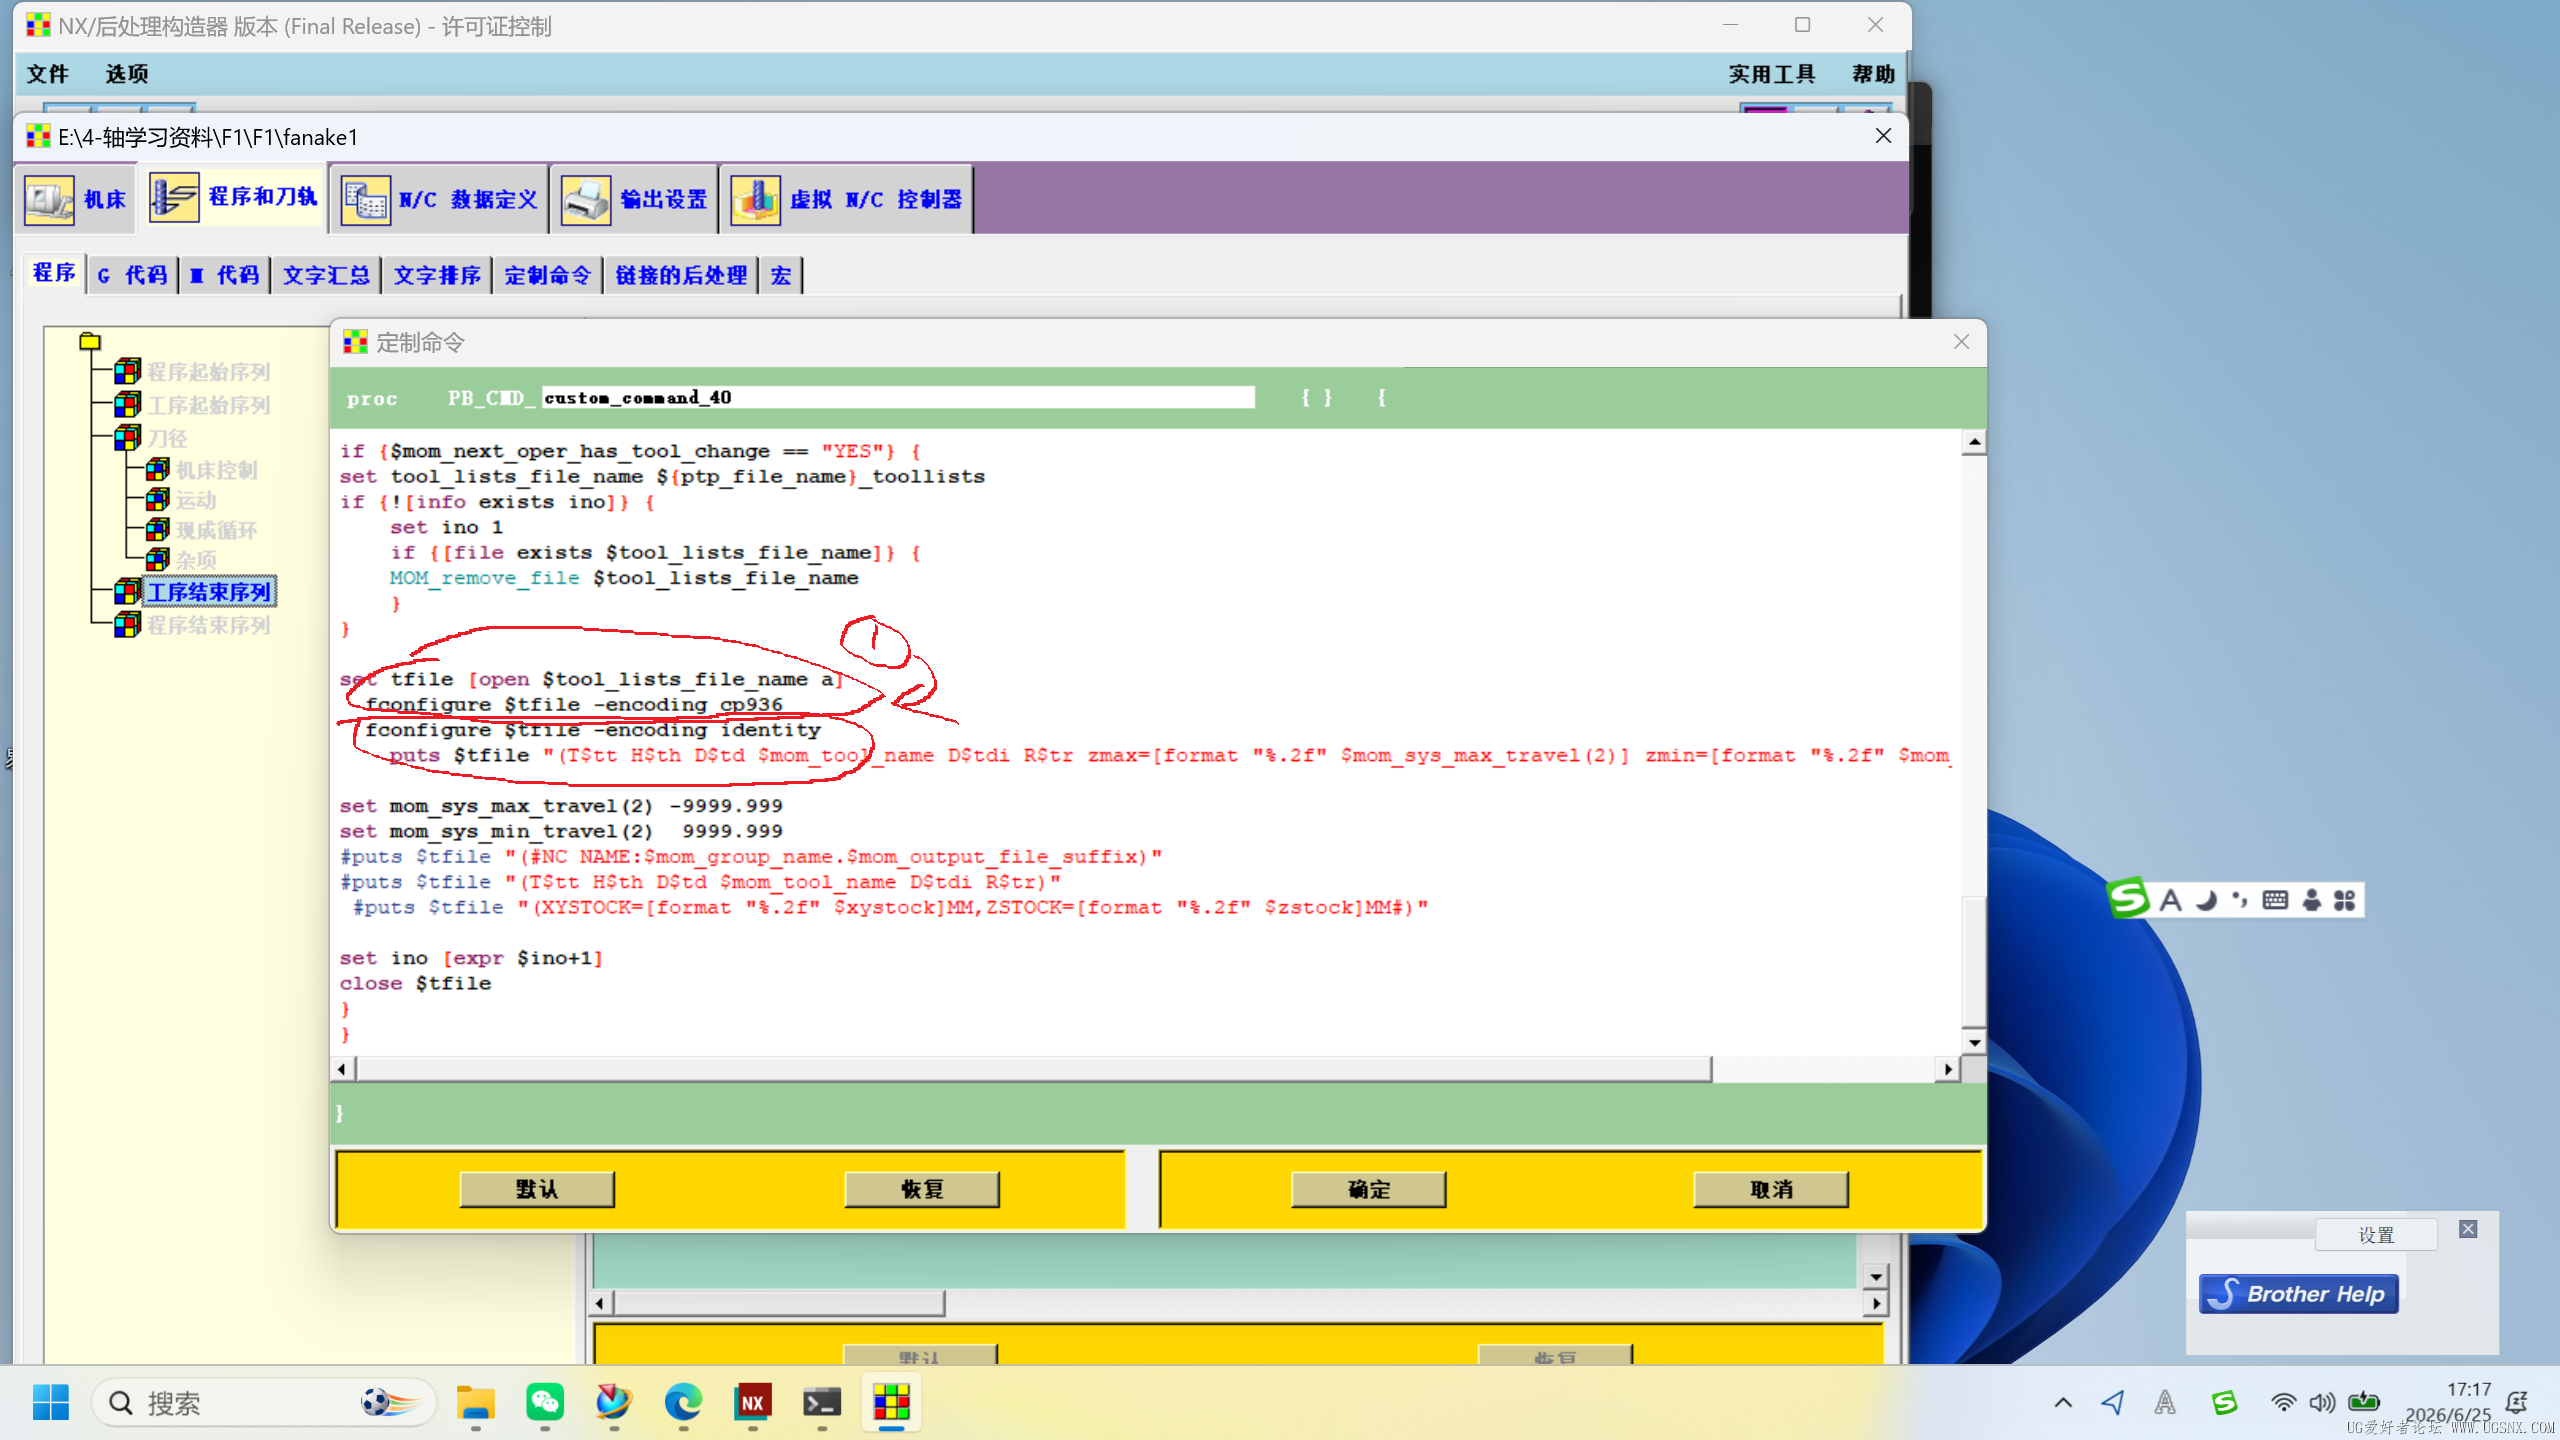This screenshot has width=2560, height=1440.
Task: Select 程序起始序列 tree node
Action: tap(208, 372)
